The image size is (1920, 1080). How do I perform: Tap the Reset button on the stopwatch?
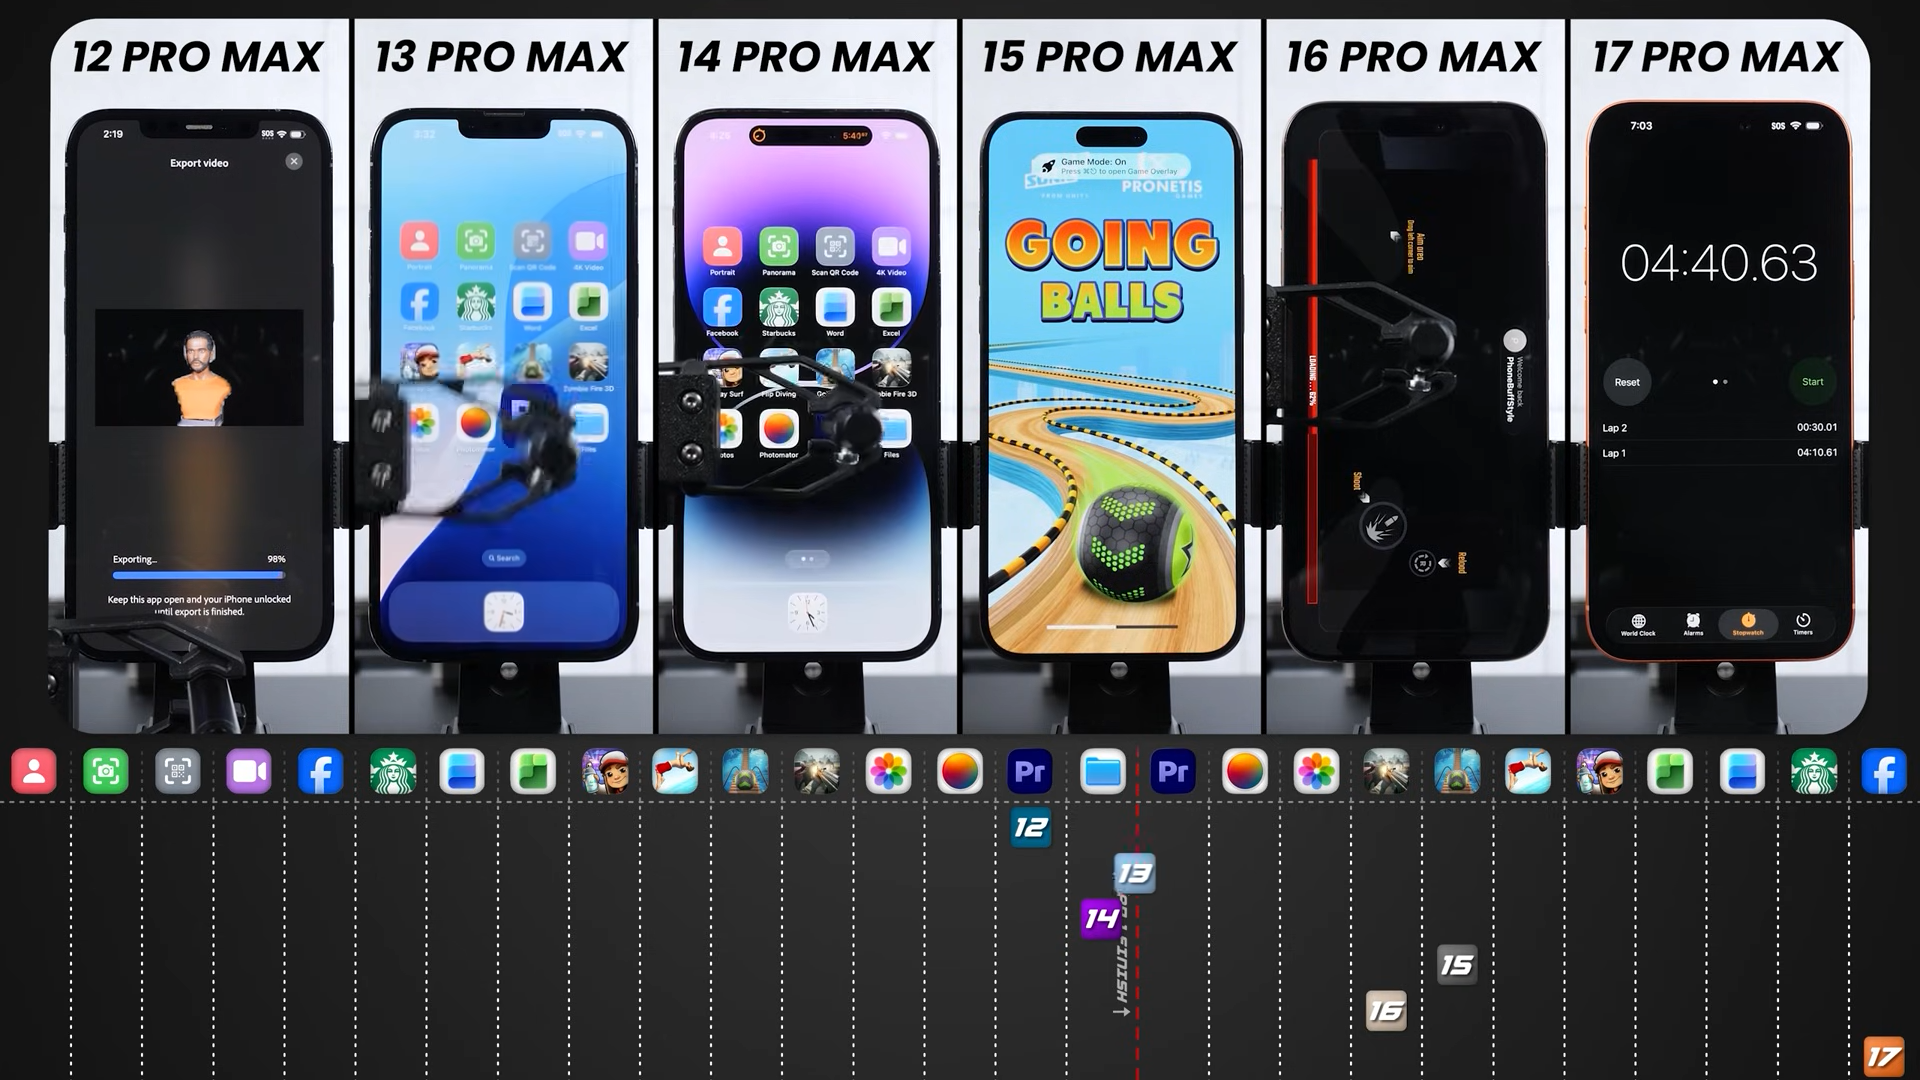point(1627,381)
